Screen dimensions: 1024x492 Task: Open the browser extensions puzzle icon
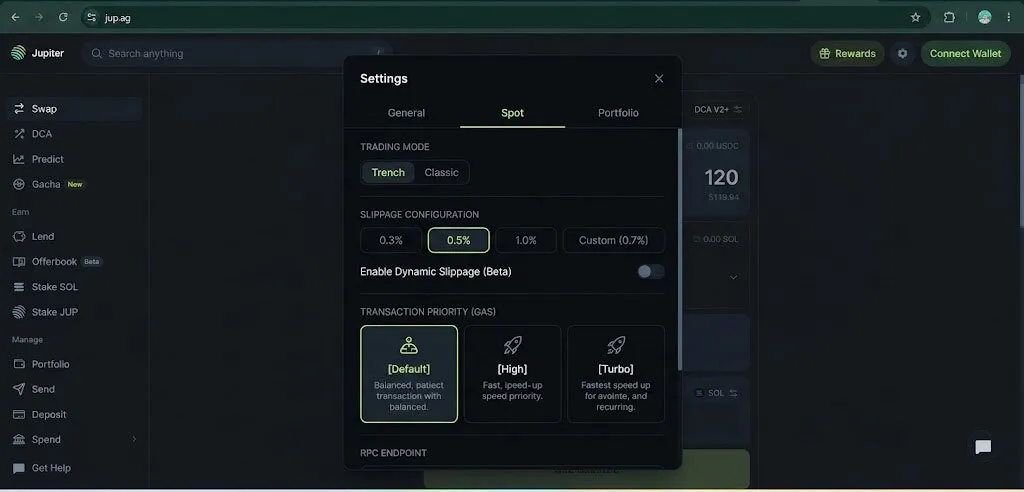(x=950, y=18)
